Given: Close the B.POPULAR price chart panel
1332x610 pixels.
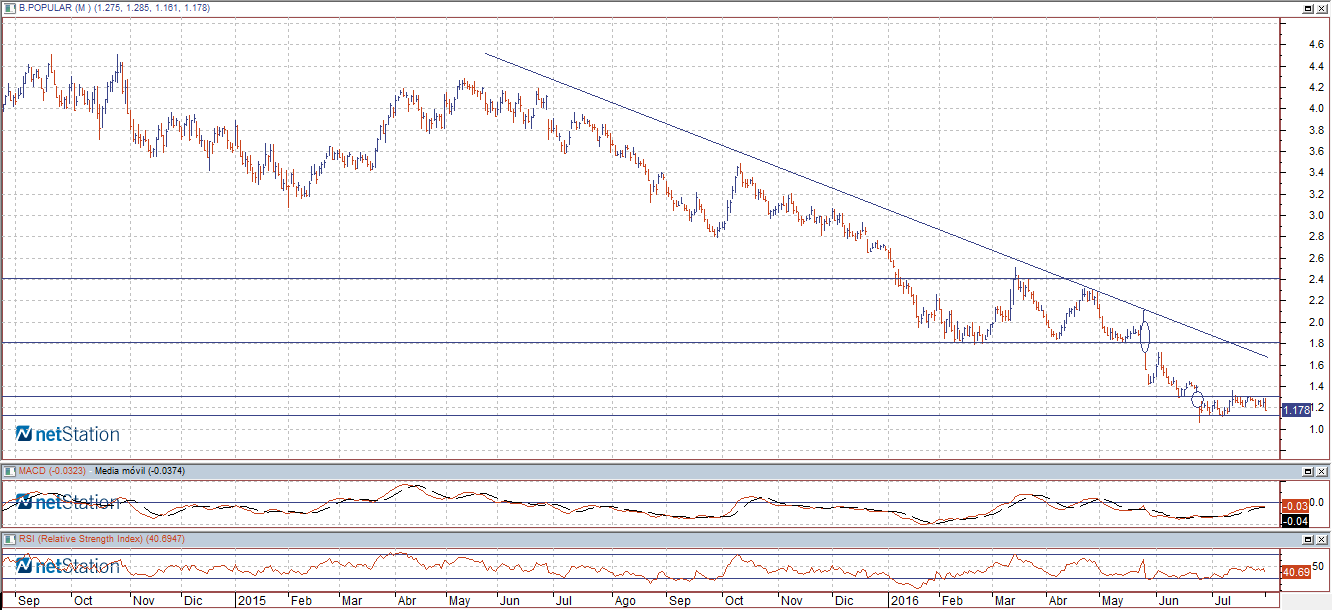Looking at the screenshot, I should point(1322,8).
